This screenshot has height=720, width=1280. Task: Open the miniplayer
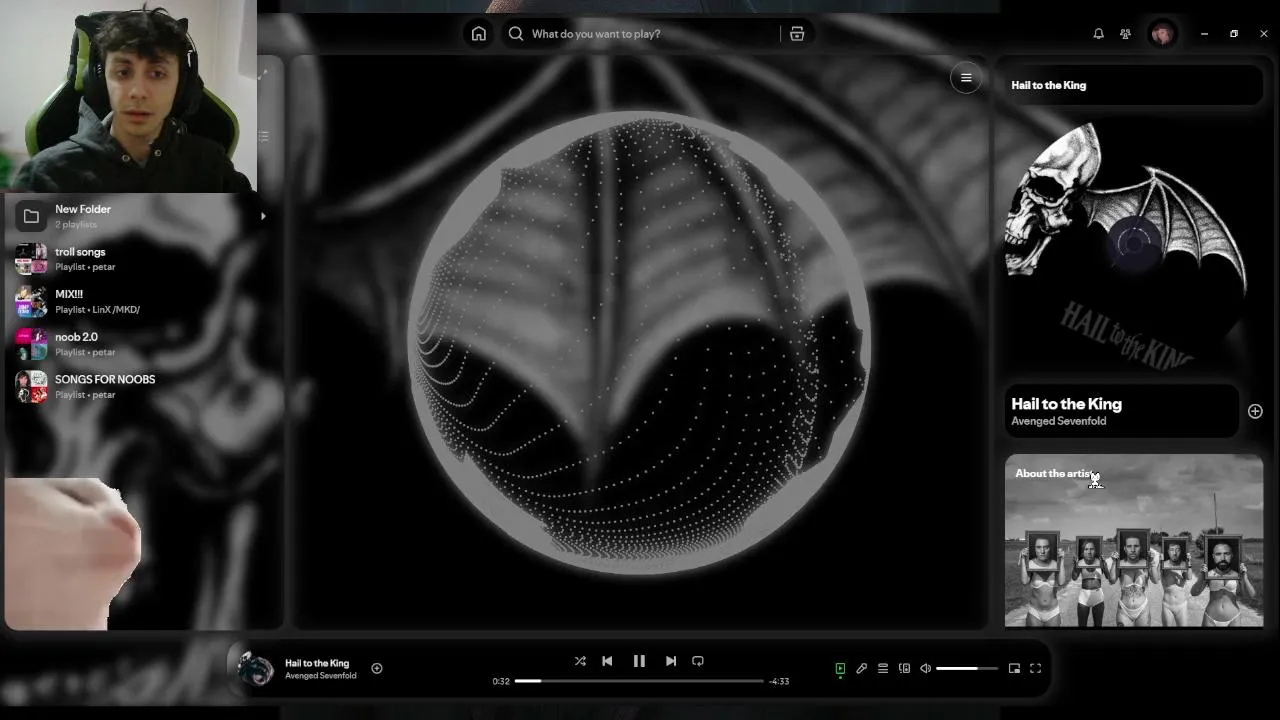(1014, 668)
